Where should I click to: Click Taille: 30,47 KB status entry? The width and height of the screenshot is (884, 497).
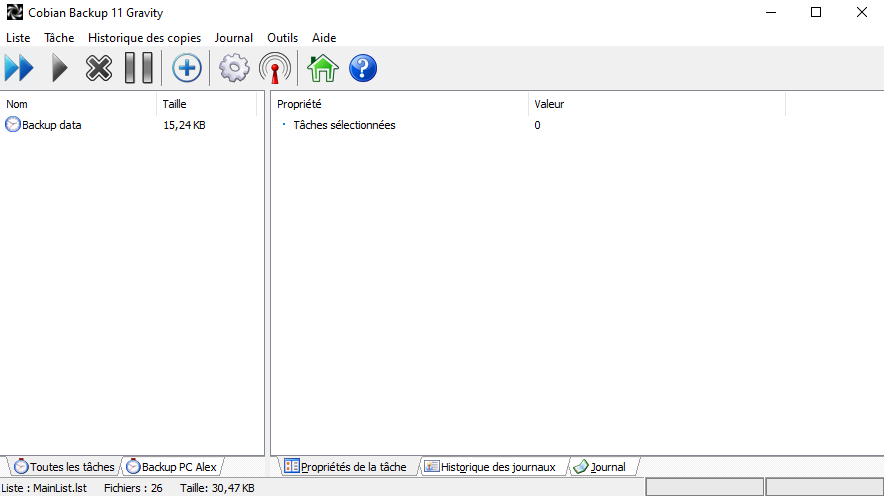(217, 488)
